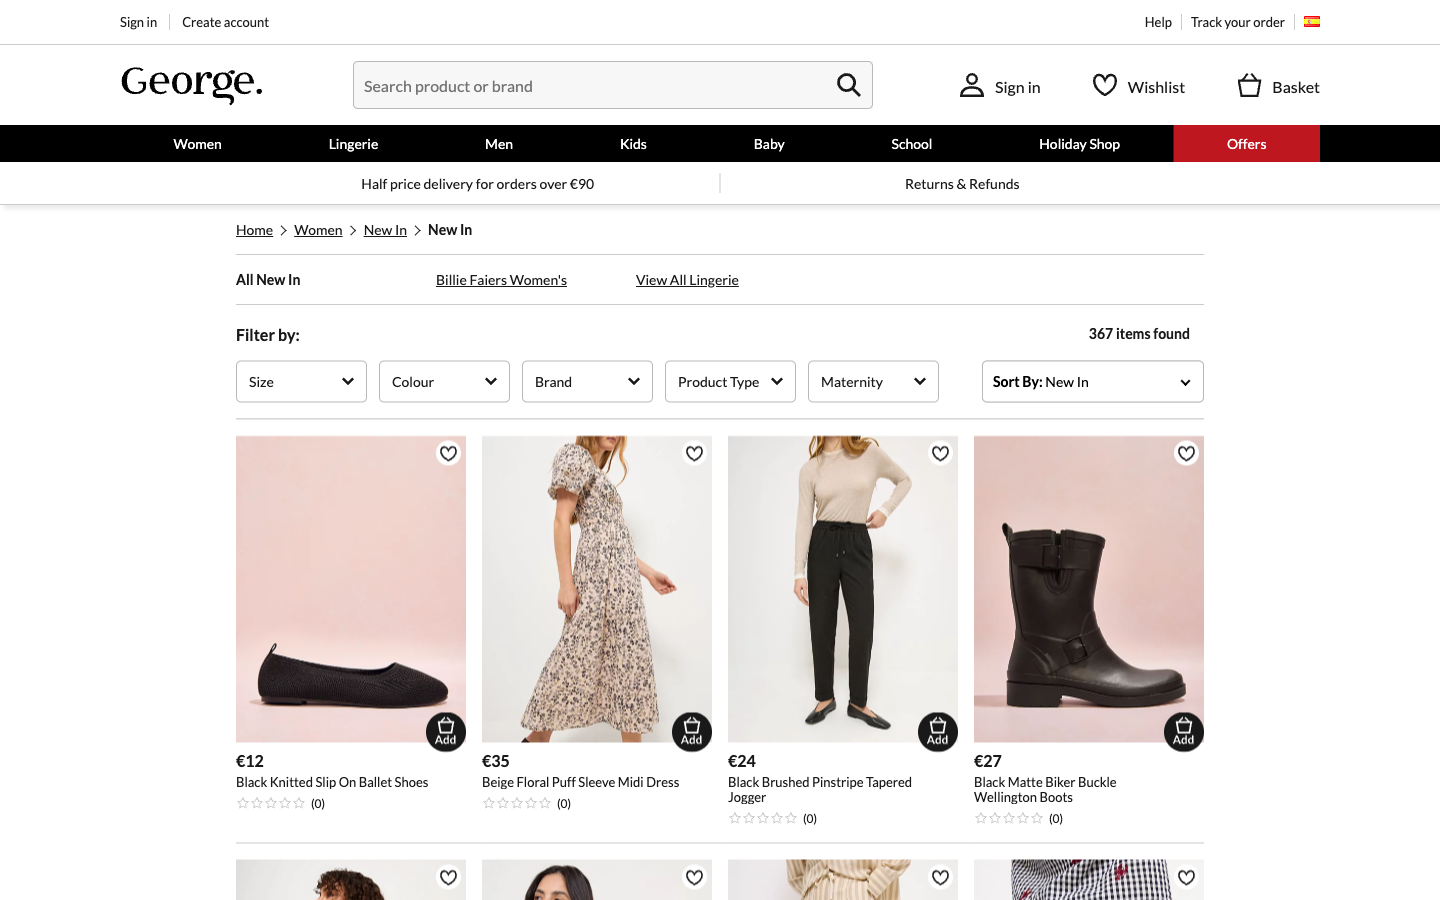Heart the Black Brushed Pinstripe Jogger

(940, 453)
